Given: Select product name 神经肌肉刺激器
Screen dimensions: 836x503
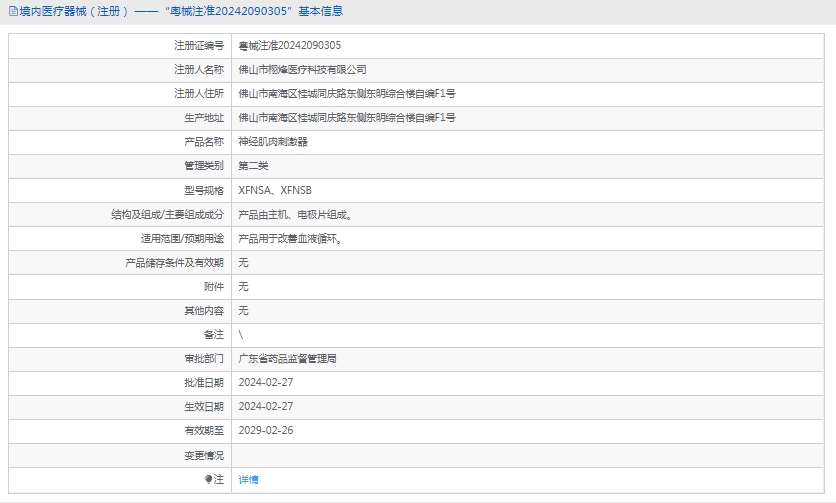Looking at the screenshot, I should pyautogui.click(x=273, y=142).
